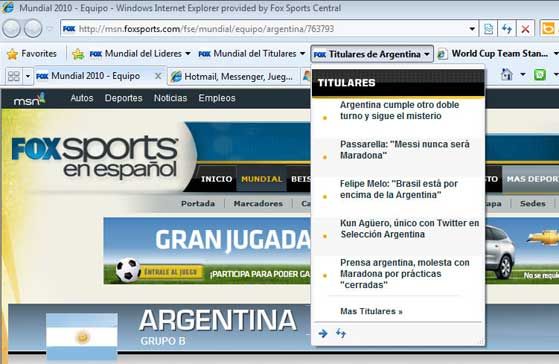Click the soccer ball in the Gran Jugada banner
The width and height of the screenshot is (559, 364).
[128, 270]
